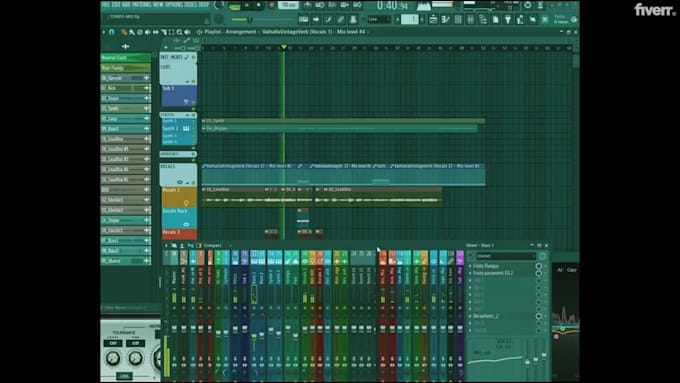Select the Playlist draw pencil tool
The image size is (680, 383).
tap(124, 32)
